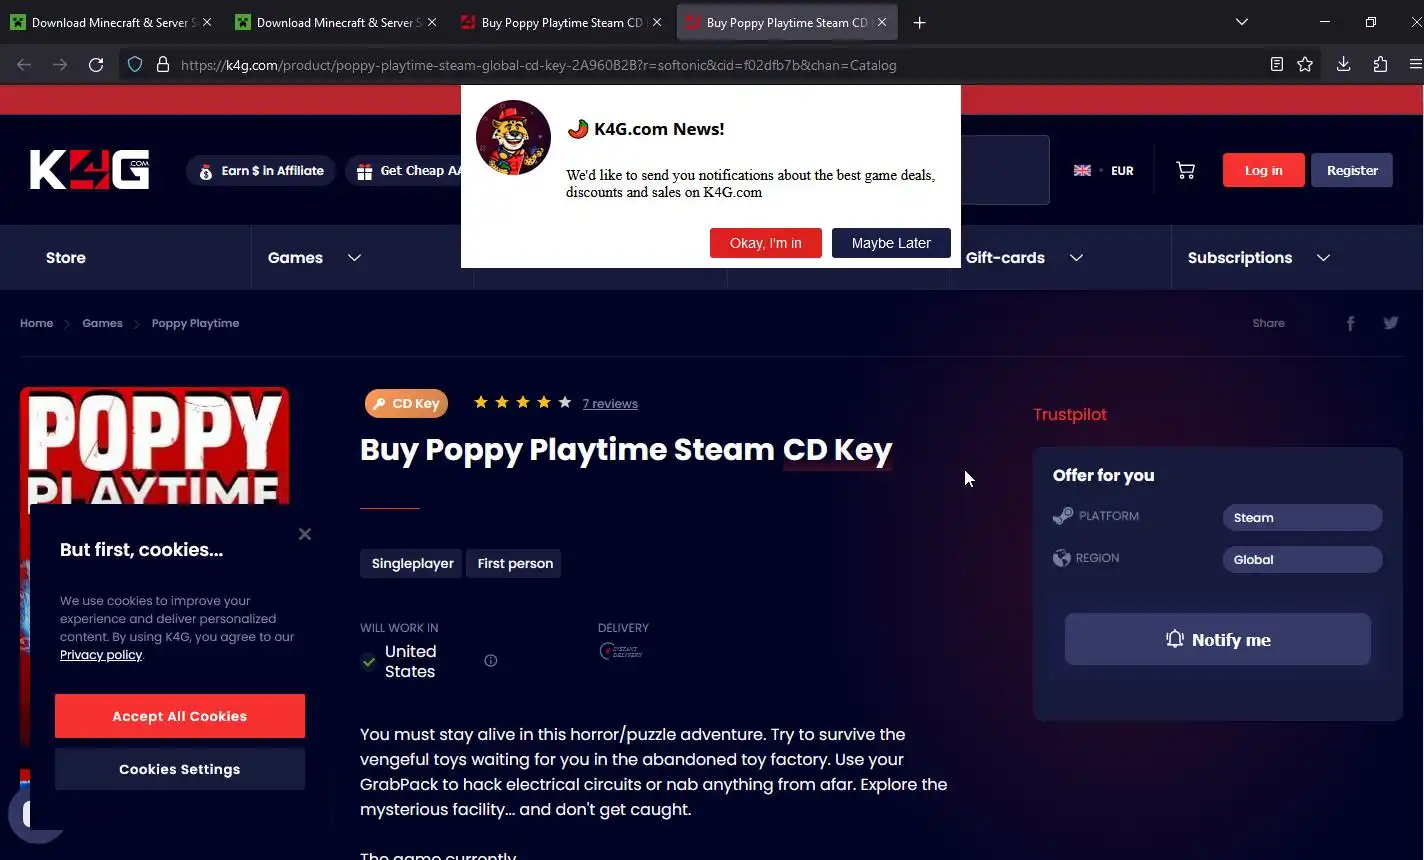This screenshot has height=860, width=1424.
Task: Bookmark this page with star icon
Action: click(x=1305, y=64)
